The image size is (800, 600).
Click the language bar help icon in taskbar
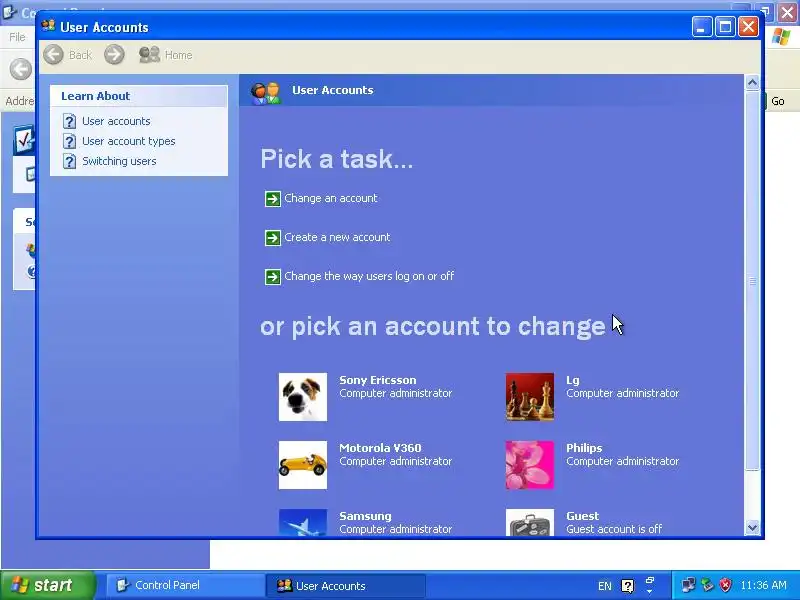pyautogui.click(x=628, y=586)
